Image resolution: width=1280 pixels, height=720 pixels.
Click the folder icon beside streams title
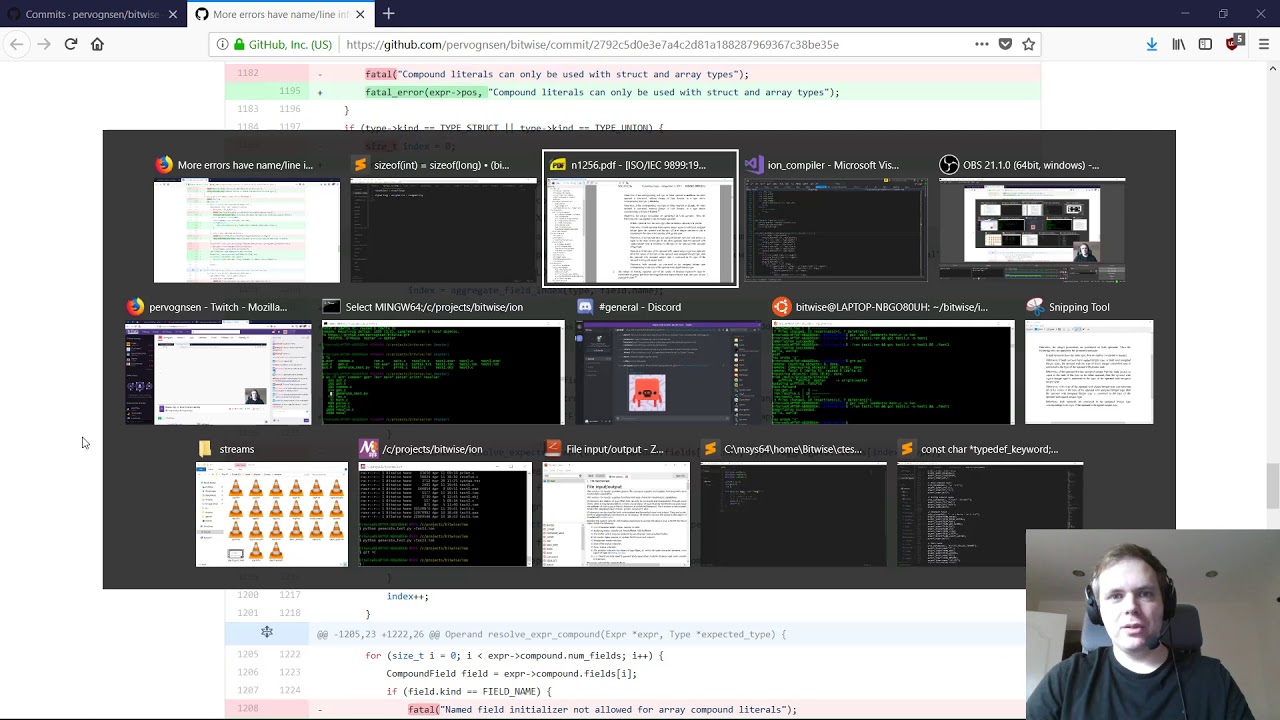pyautogui.click(x=206, y=449)
